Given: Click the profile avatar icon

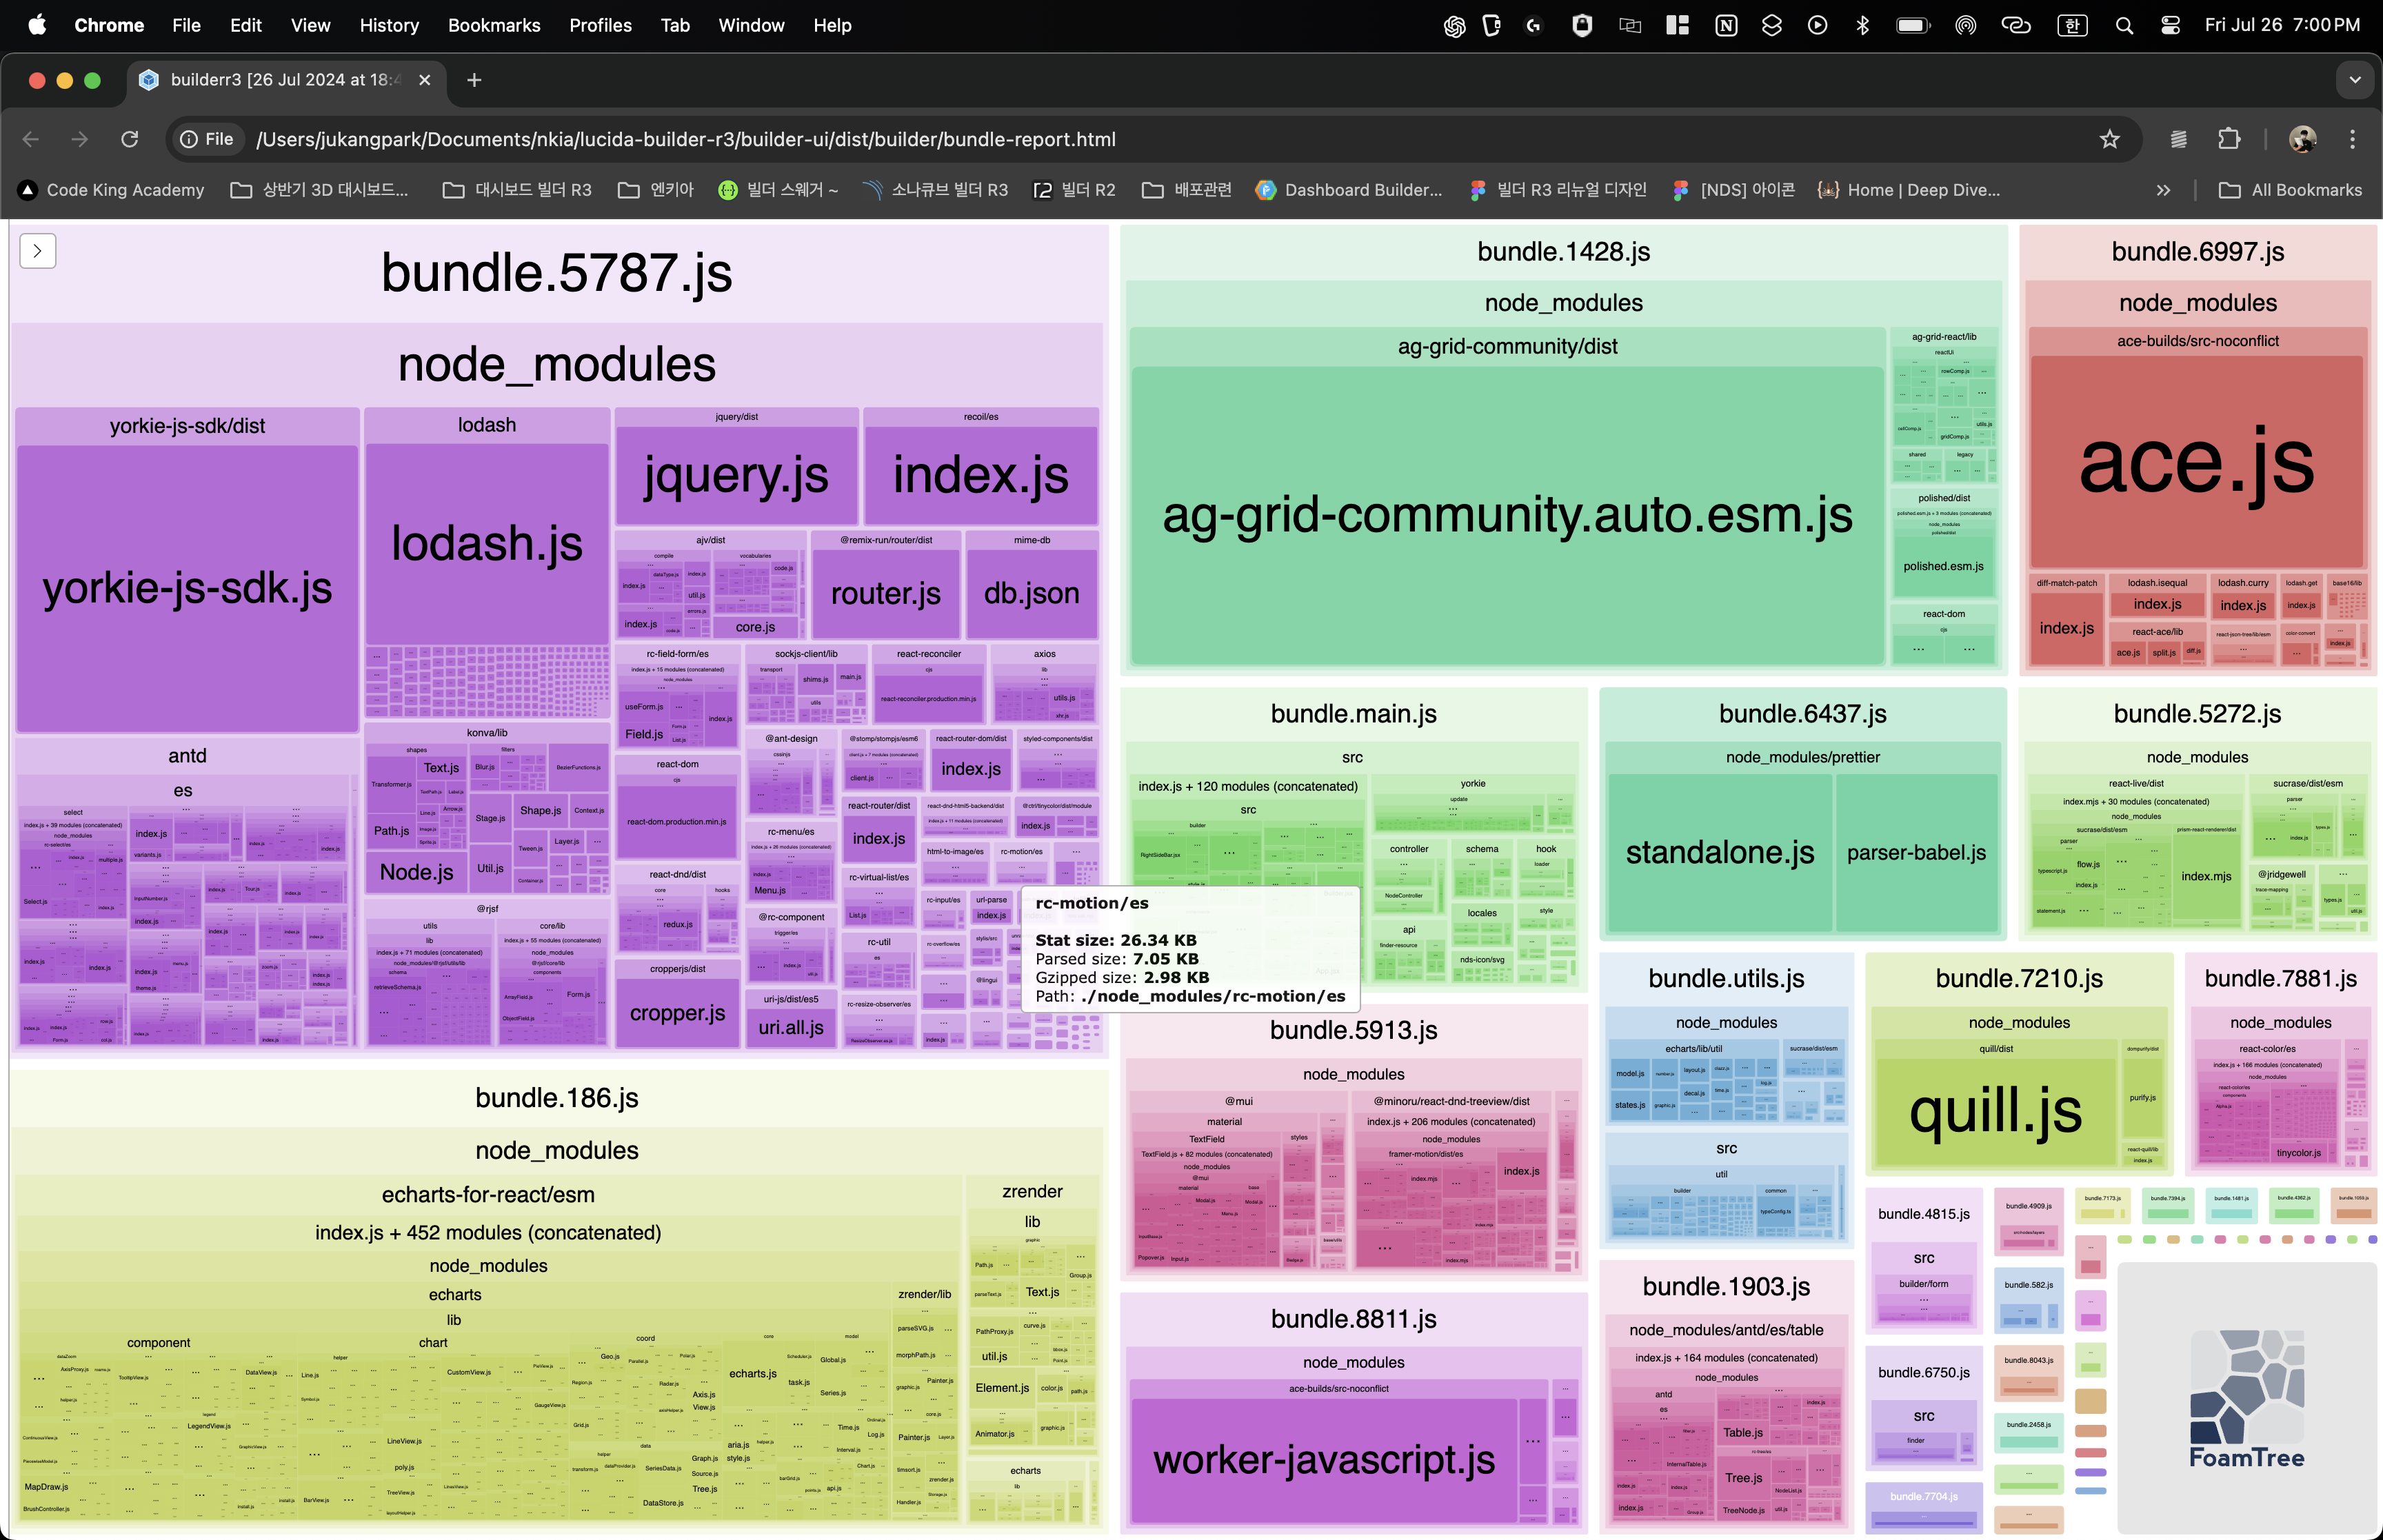Looking at the screenshot, I should click(x=2302, y=139).
